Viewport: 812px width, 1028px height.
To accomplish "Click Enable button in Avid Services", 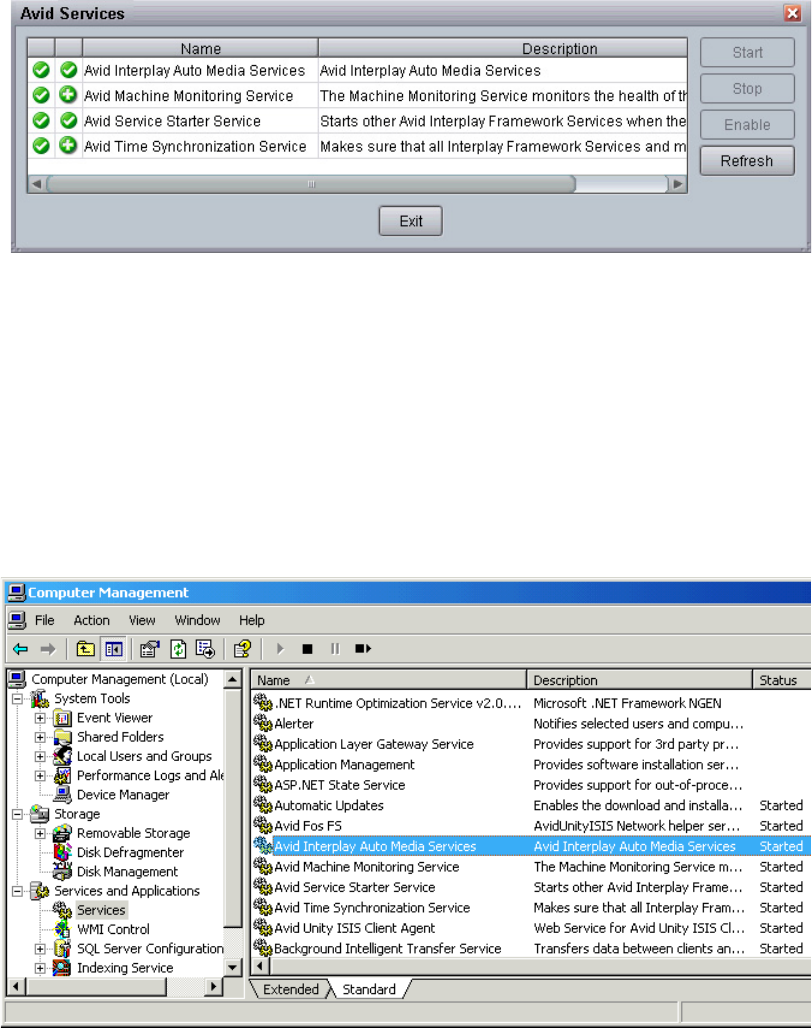I will [747, 125].
